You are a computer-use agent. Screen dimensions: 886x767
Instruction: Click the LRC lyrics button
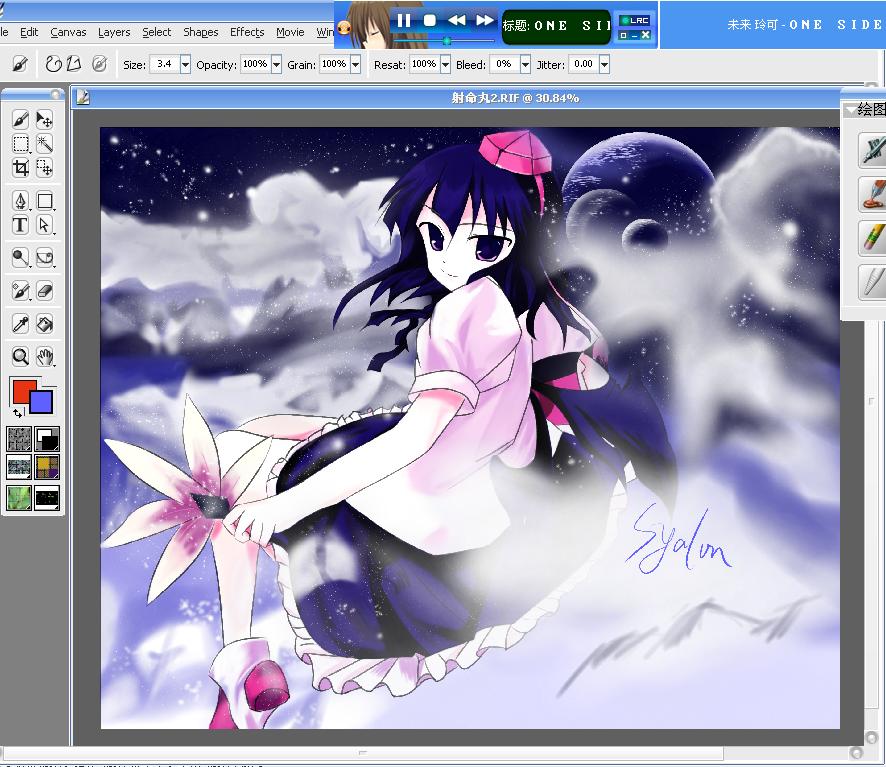pos(635,20)
